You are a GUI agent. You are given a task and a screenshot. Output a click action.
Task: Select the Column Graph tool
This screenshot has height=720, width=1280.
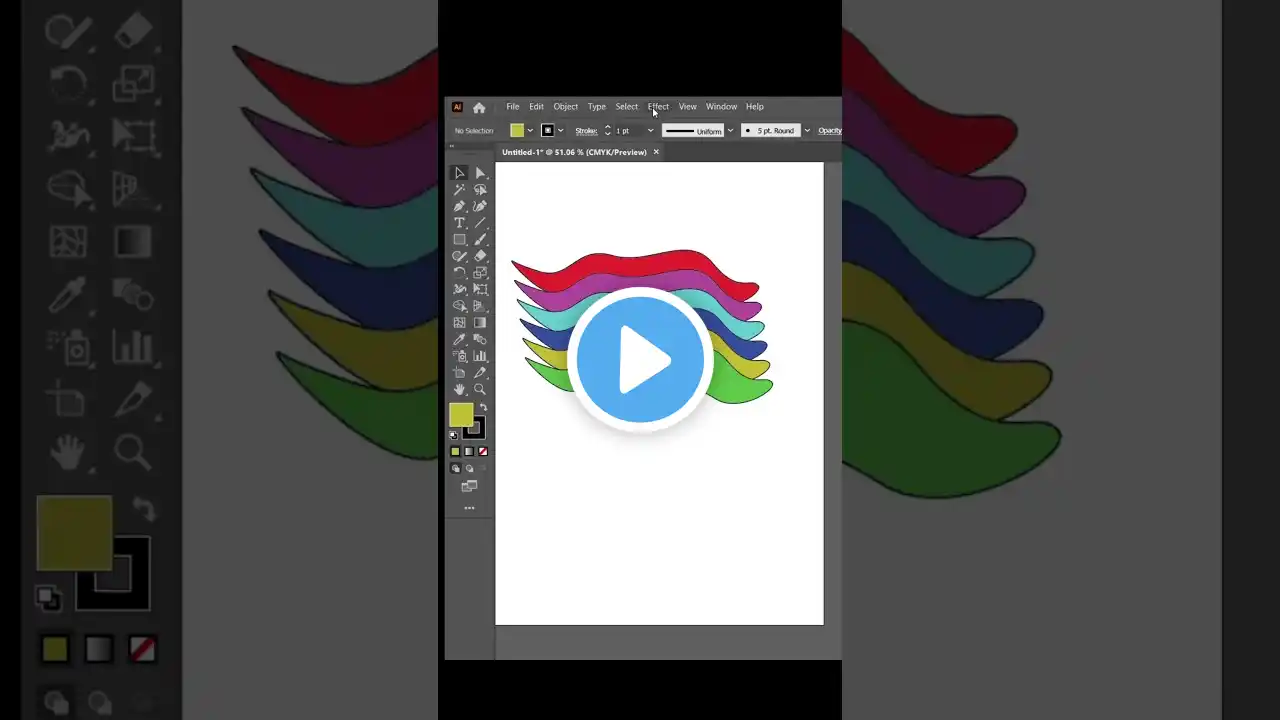pos(480,356)
